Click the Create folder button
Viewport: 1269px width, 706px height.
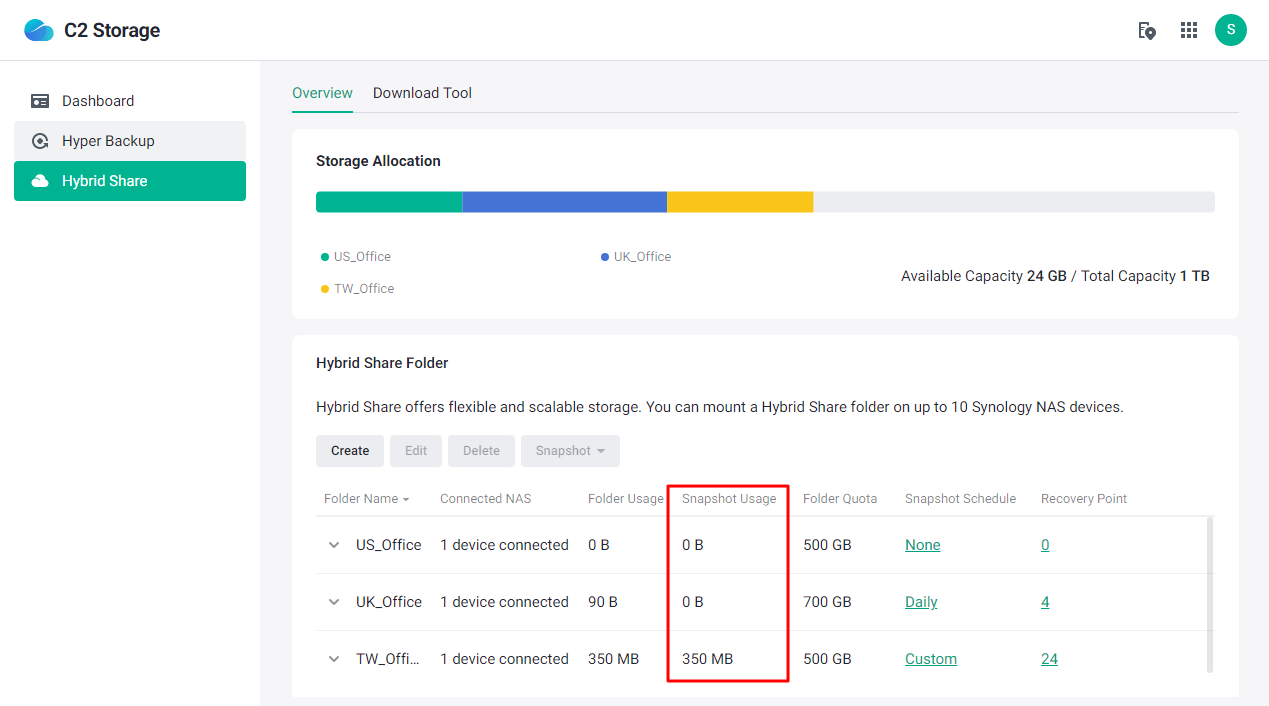(x=349, y=450)
